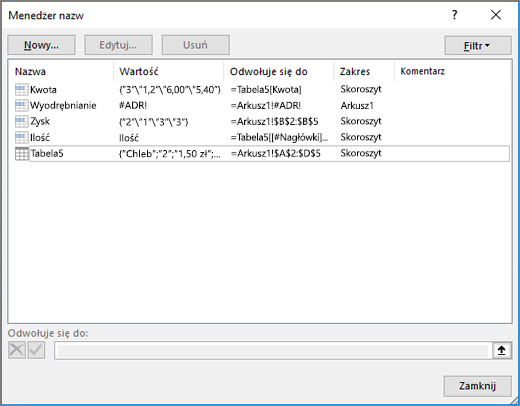Image resolution: width=520 pixels, height=406 pixels.
Task: Click the confirm checkmark icon near reference box
Action: click(x=36, y=350)
